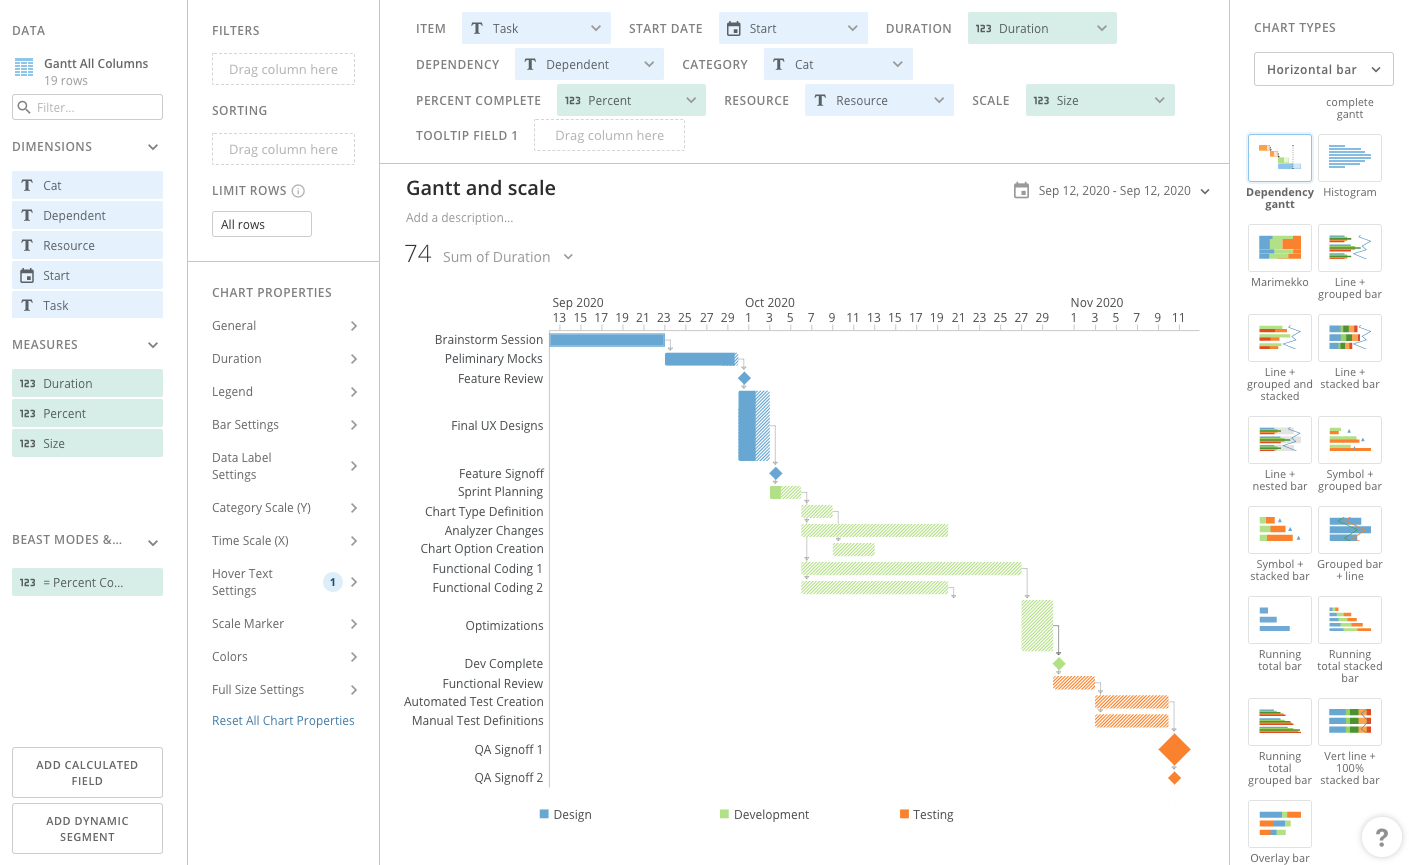Collapse the Dimensions section
Image resolution: width=1409 pixels, height=865 pixels.
[x=153, y=147]
